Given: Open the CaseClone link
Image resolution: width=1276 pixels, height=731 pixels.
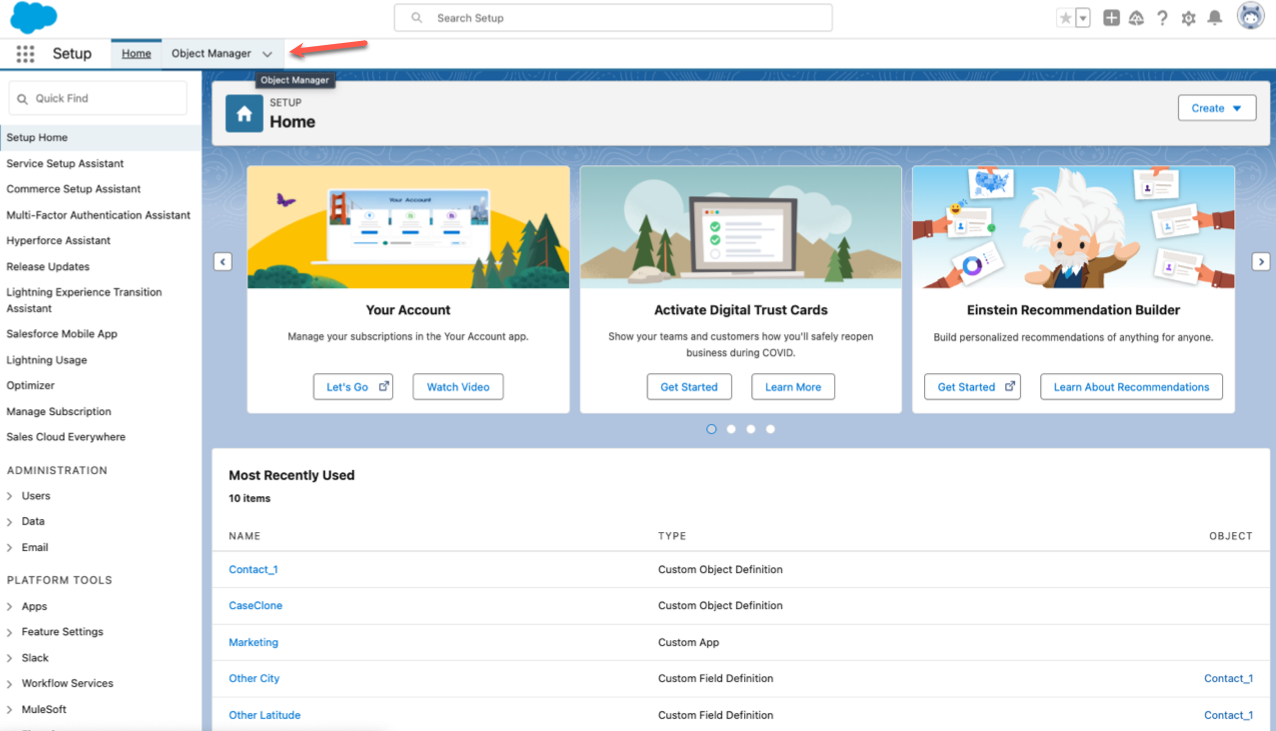Looking at the screenshot, I should coord(255,605).
